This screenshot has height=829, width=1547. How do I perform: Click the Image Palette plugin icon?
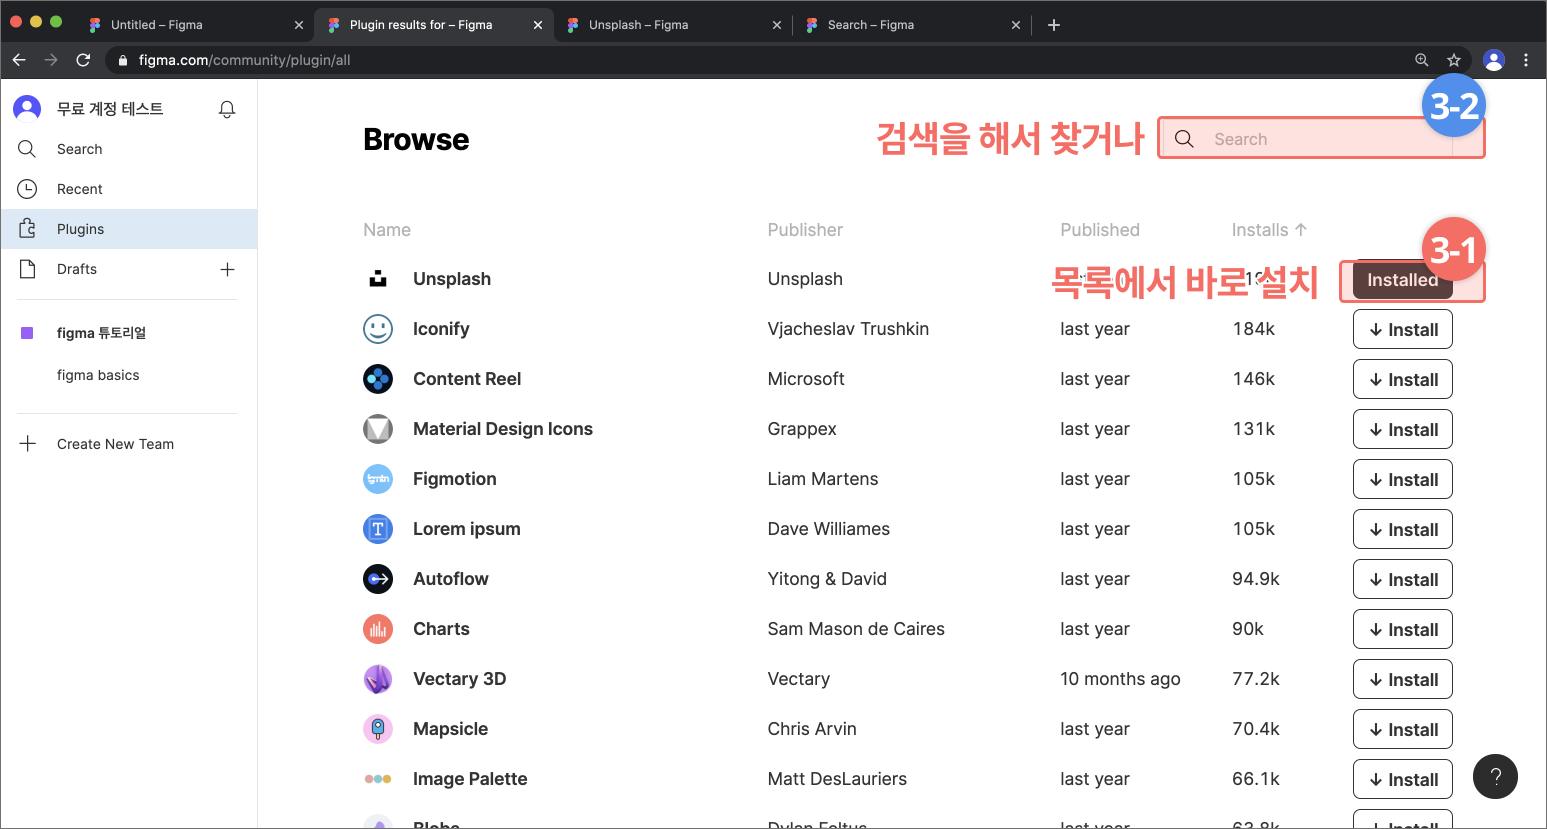[378, 779]
